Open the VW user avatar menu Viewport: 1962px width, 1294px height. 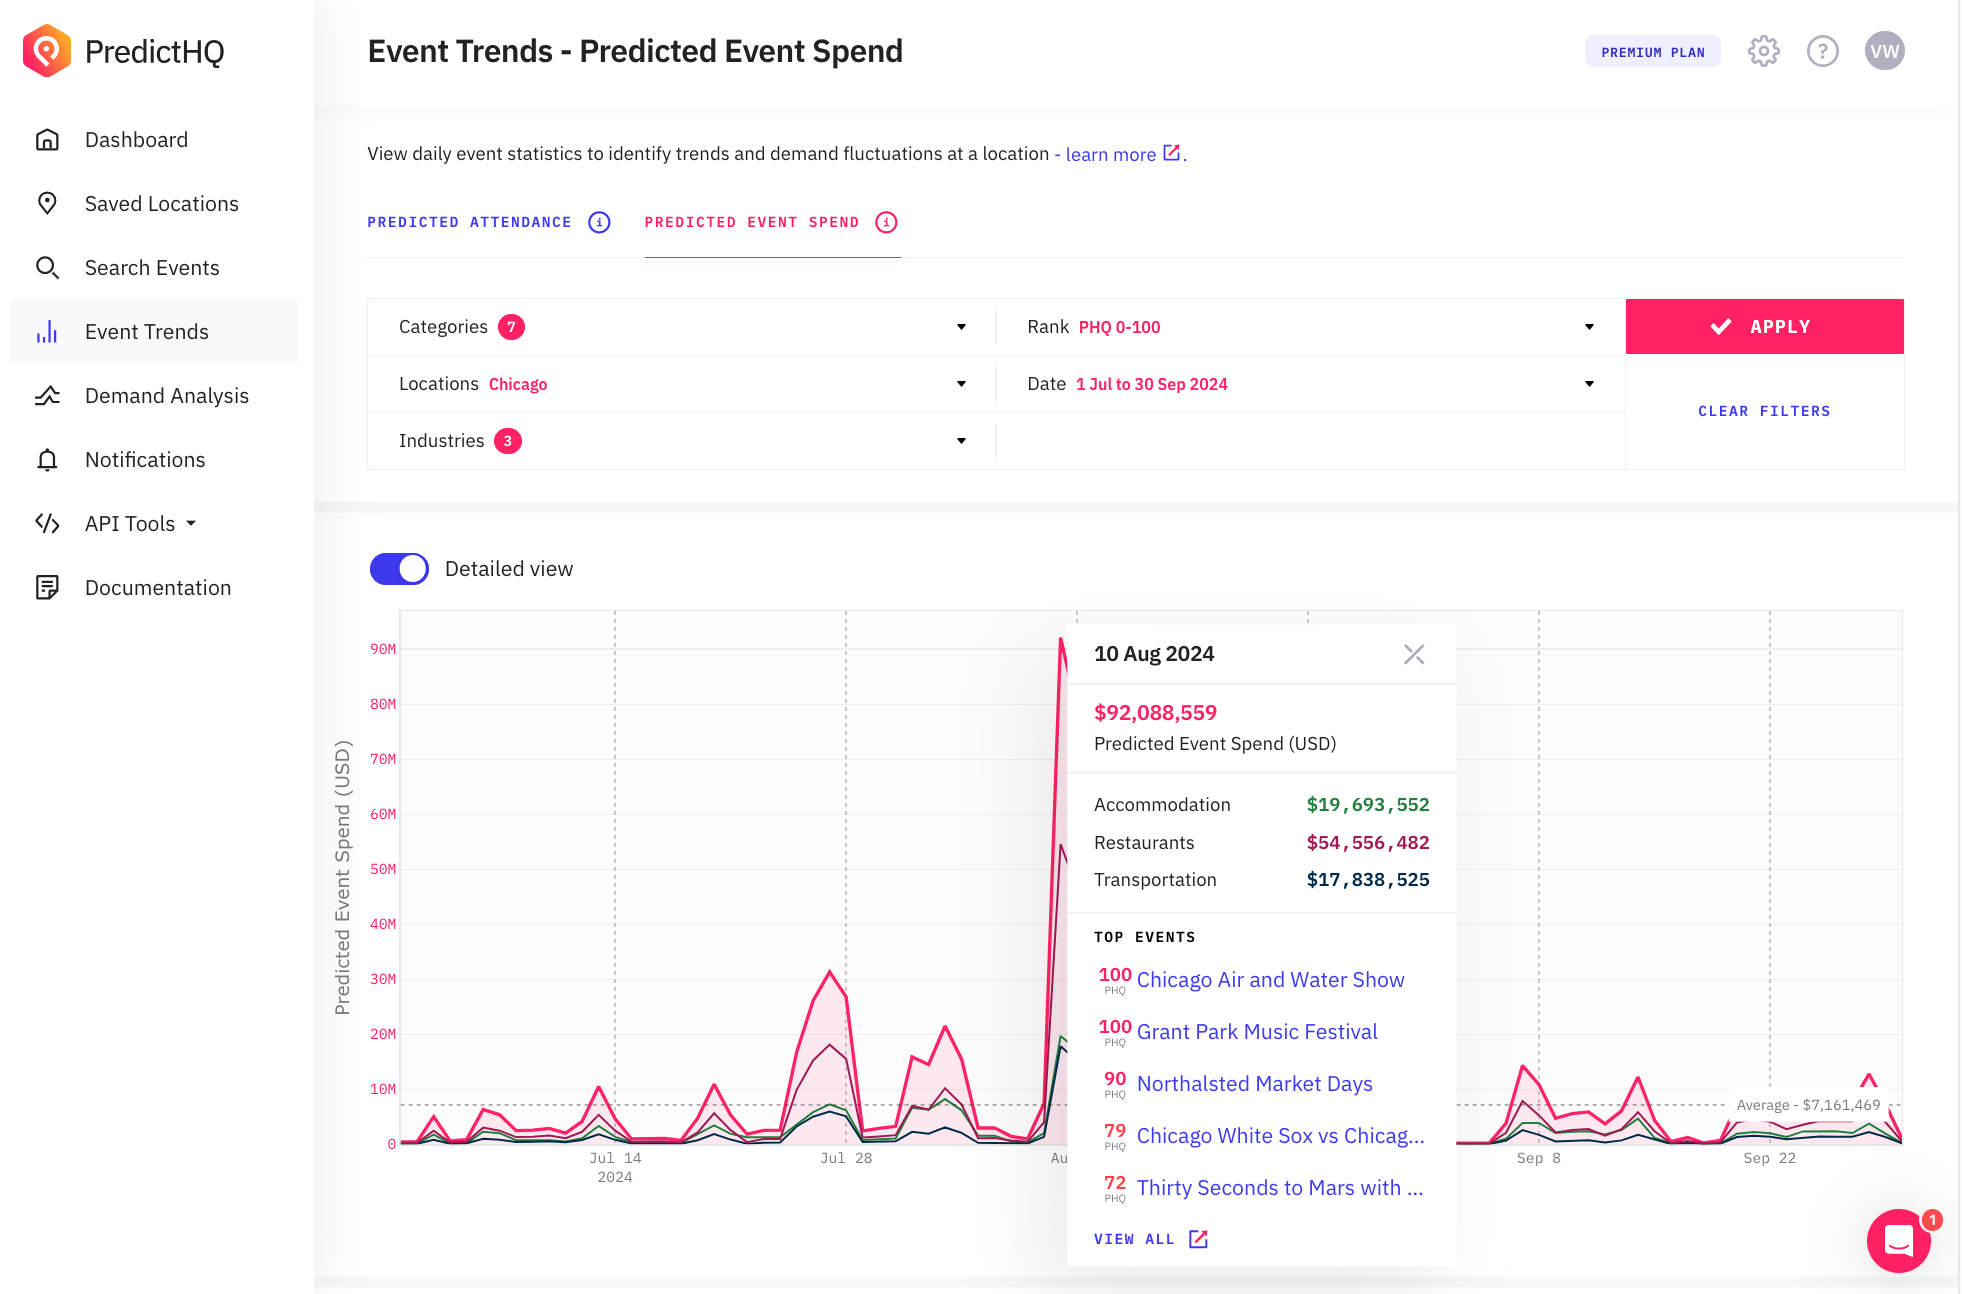point(1884,51)
